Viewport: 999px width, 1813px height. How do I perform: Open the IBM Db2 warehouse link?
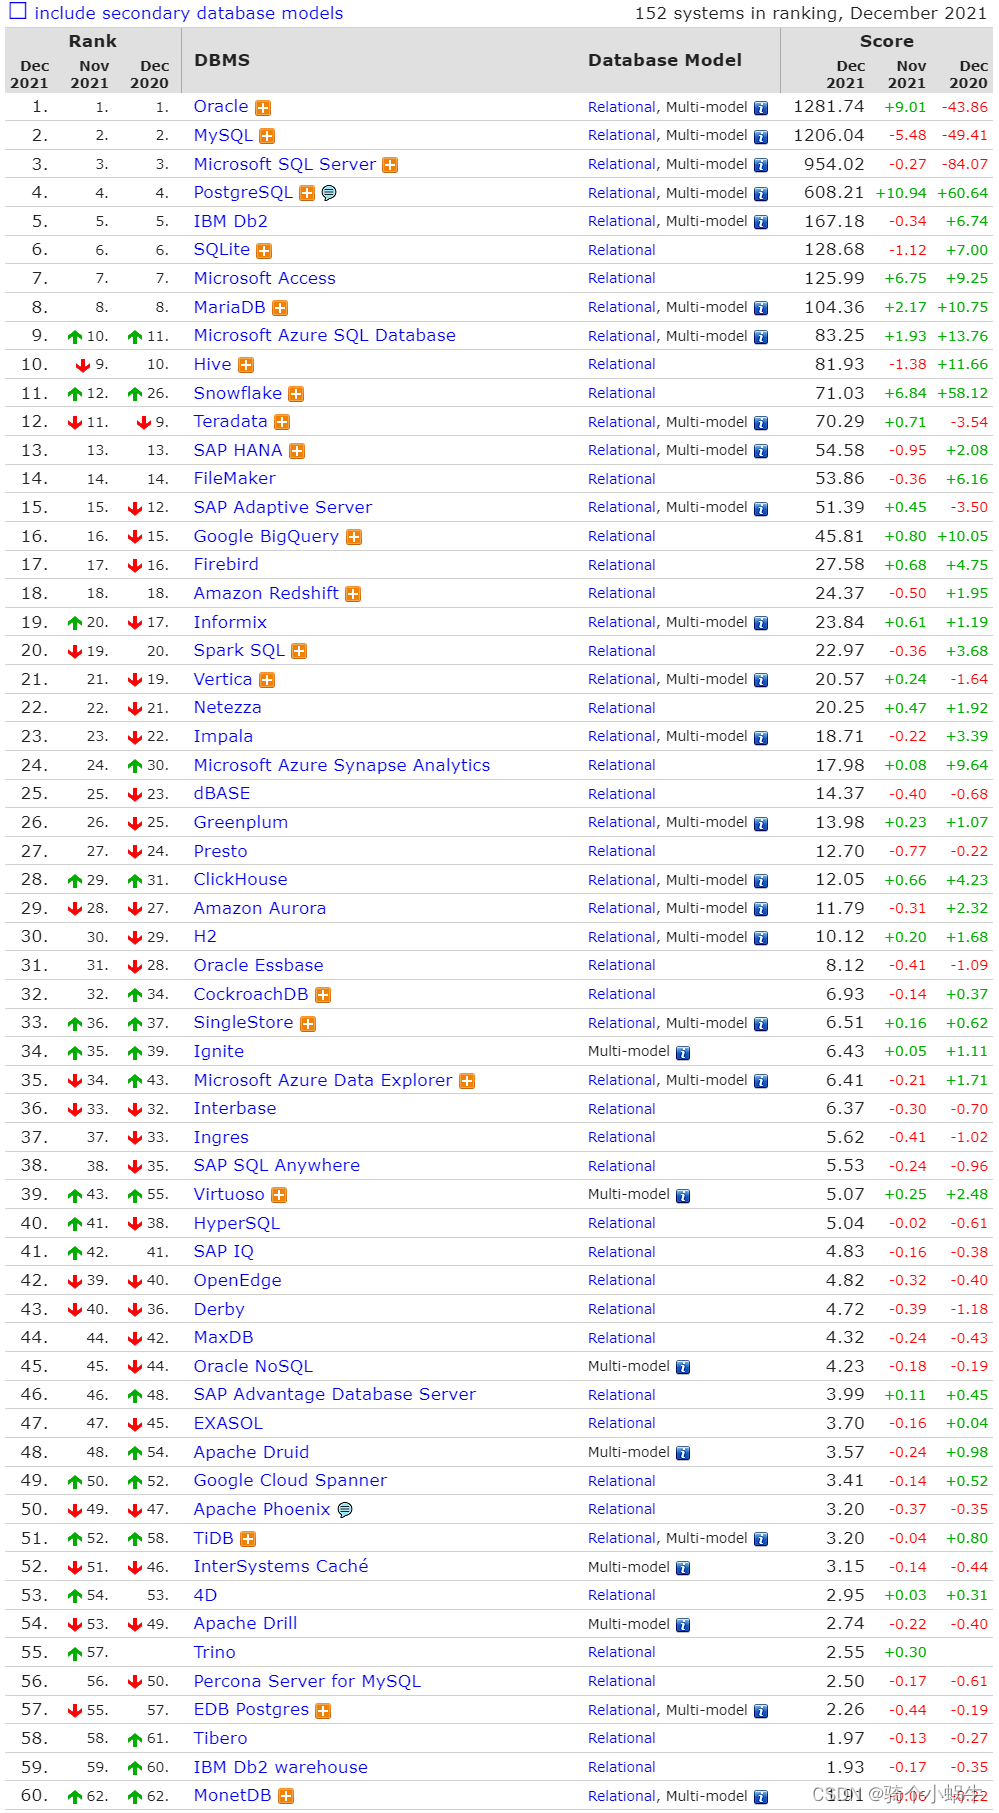281,1767
